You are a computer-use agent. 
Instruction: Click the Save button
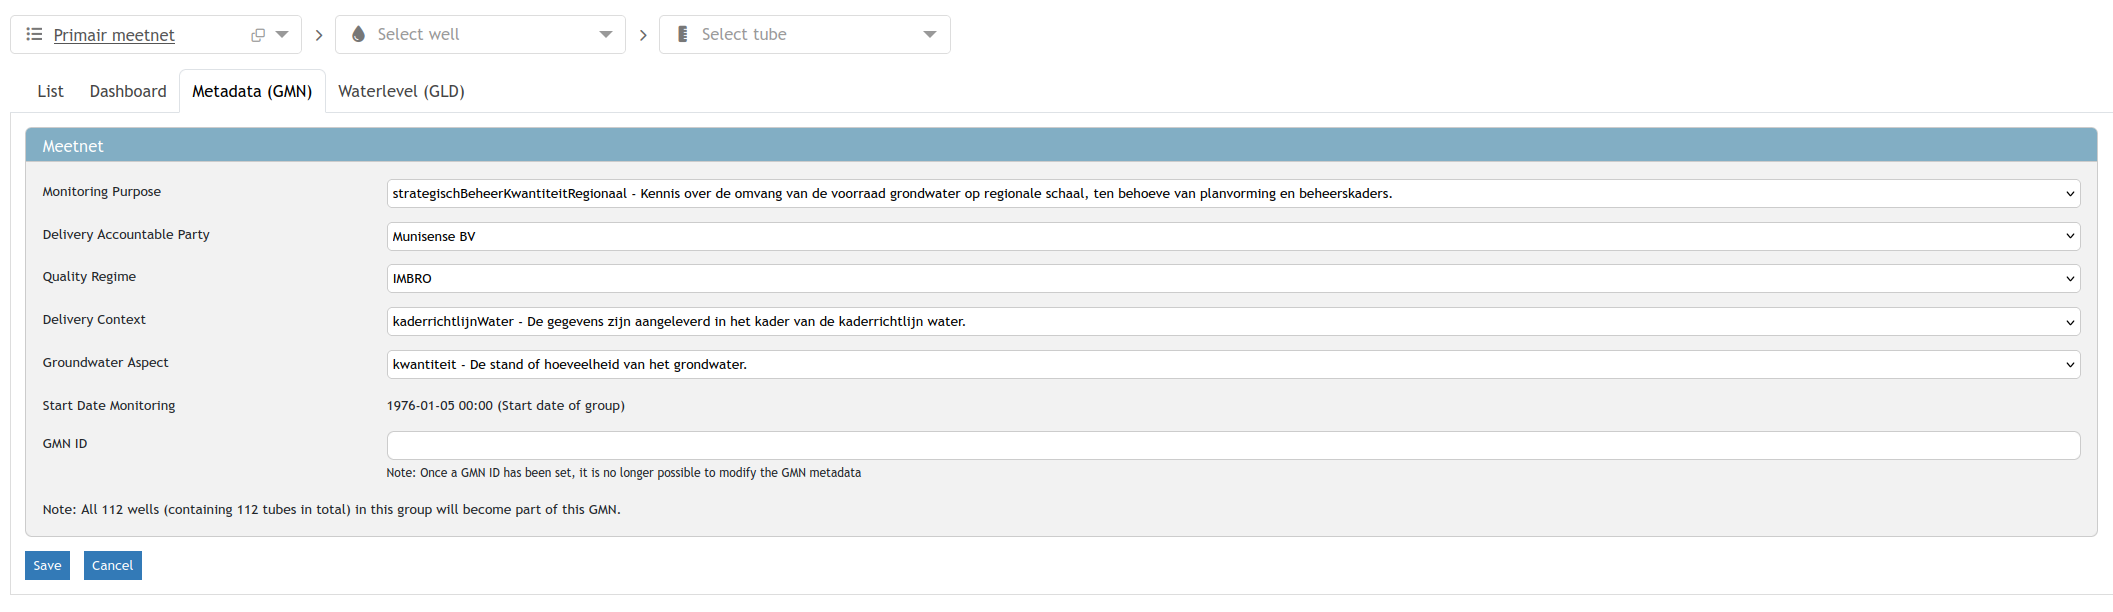coord(47,565)
